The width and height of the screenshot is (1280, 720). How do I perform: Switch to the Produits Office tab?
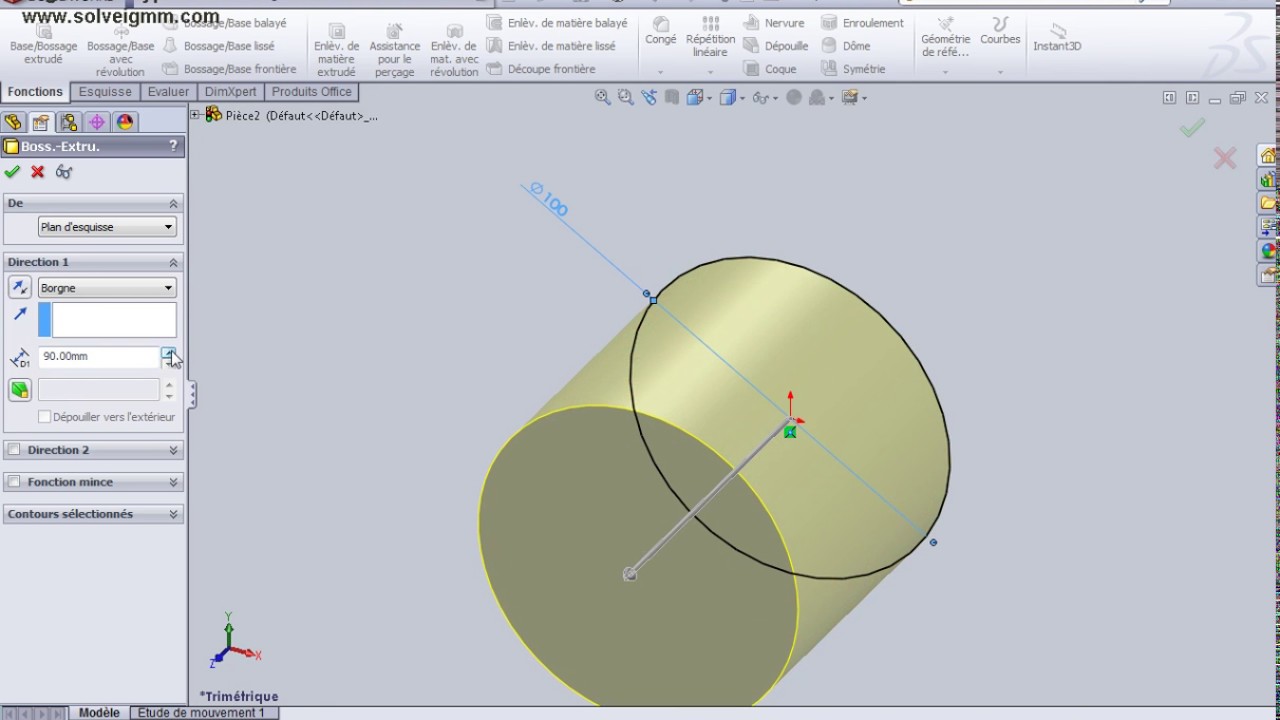pyautogui.click(x=312, y=92)
